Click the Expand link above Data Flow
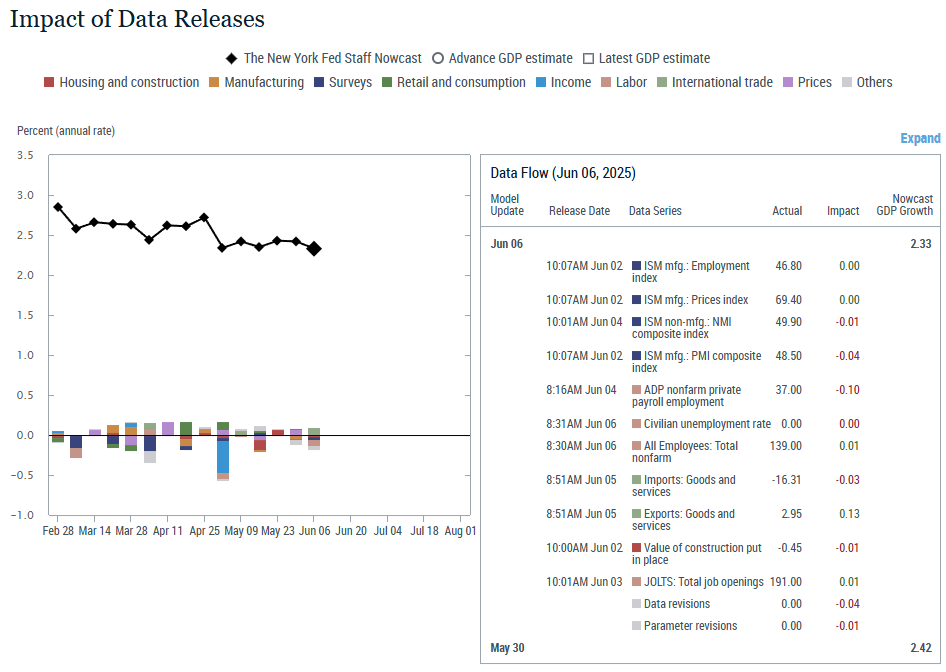 (920, 138)
